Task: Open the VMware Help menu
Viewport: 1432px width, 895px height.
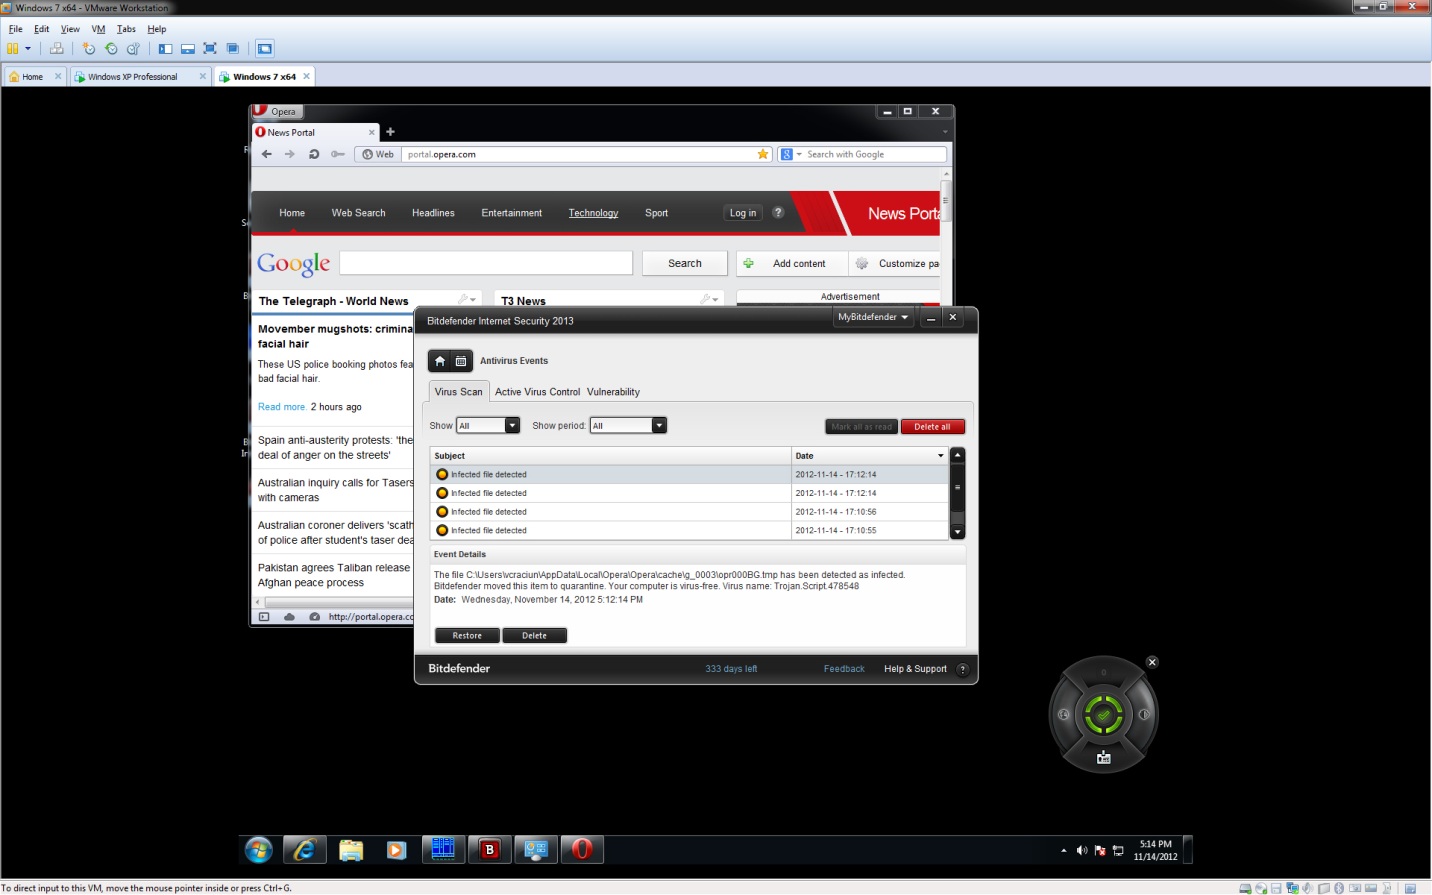Action: click(157, 29)
